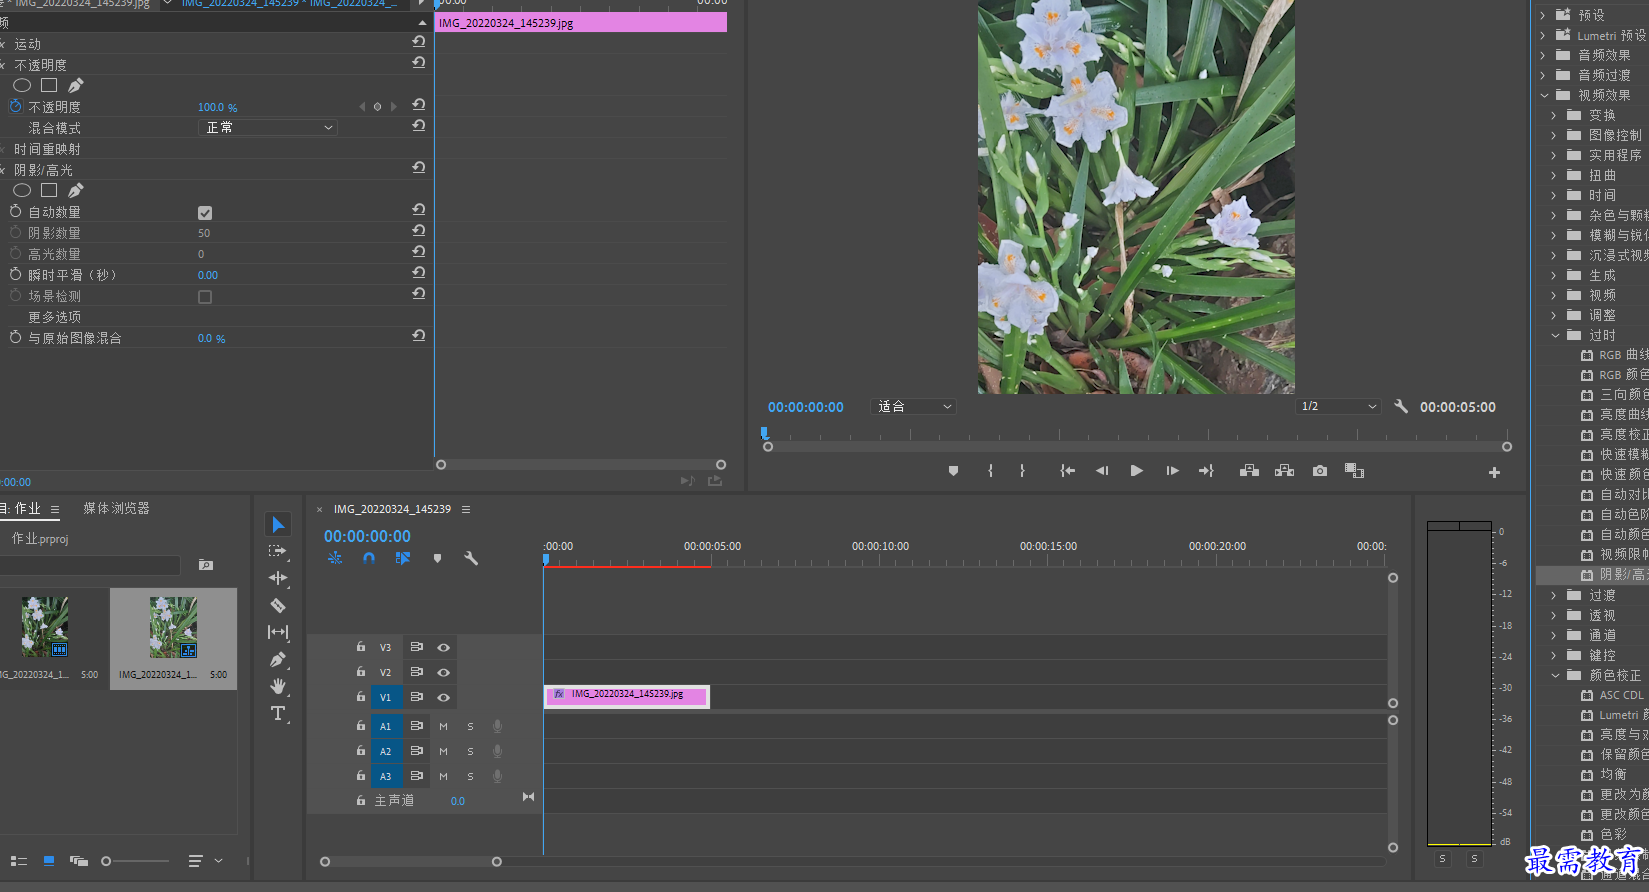The height and width of the screenshot is (892, 1649).
Task: Add marker in Program monitor
Action: (953, 471)
